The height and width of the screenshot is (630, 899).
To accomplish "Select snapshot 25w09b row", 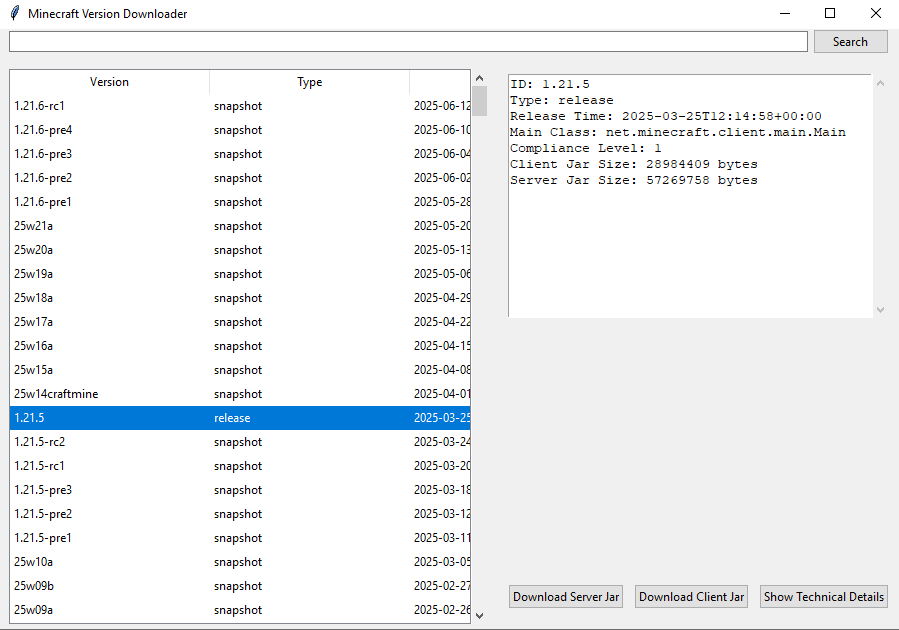I will click(240, 586).
